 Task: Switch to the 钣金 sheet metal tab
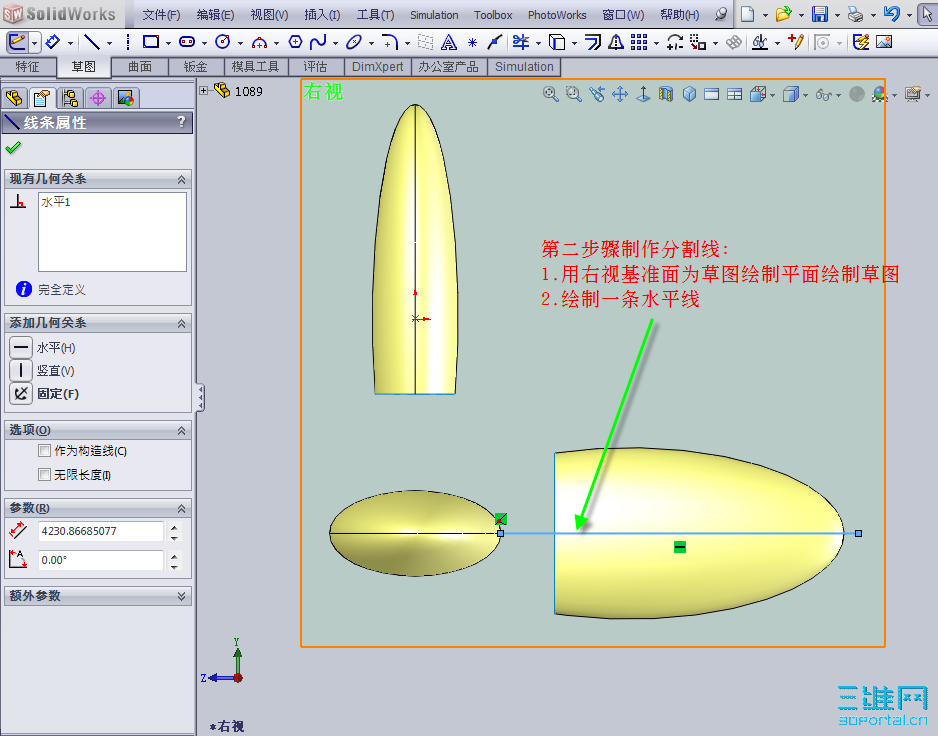point(196,67)
